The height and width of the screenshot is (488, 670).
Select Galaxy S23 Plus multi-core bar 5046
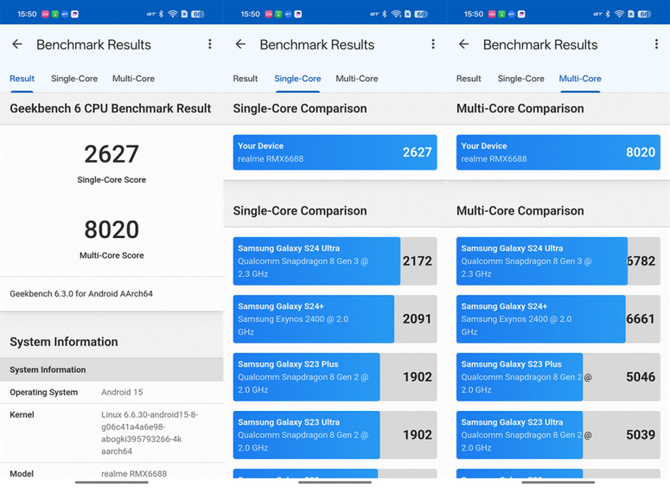coord(558,377)
